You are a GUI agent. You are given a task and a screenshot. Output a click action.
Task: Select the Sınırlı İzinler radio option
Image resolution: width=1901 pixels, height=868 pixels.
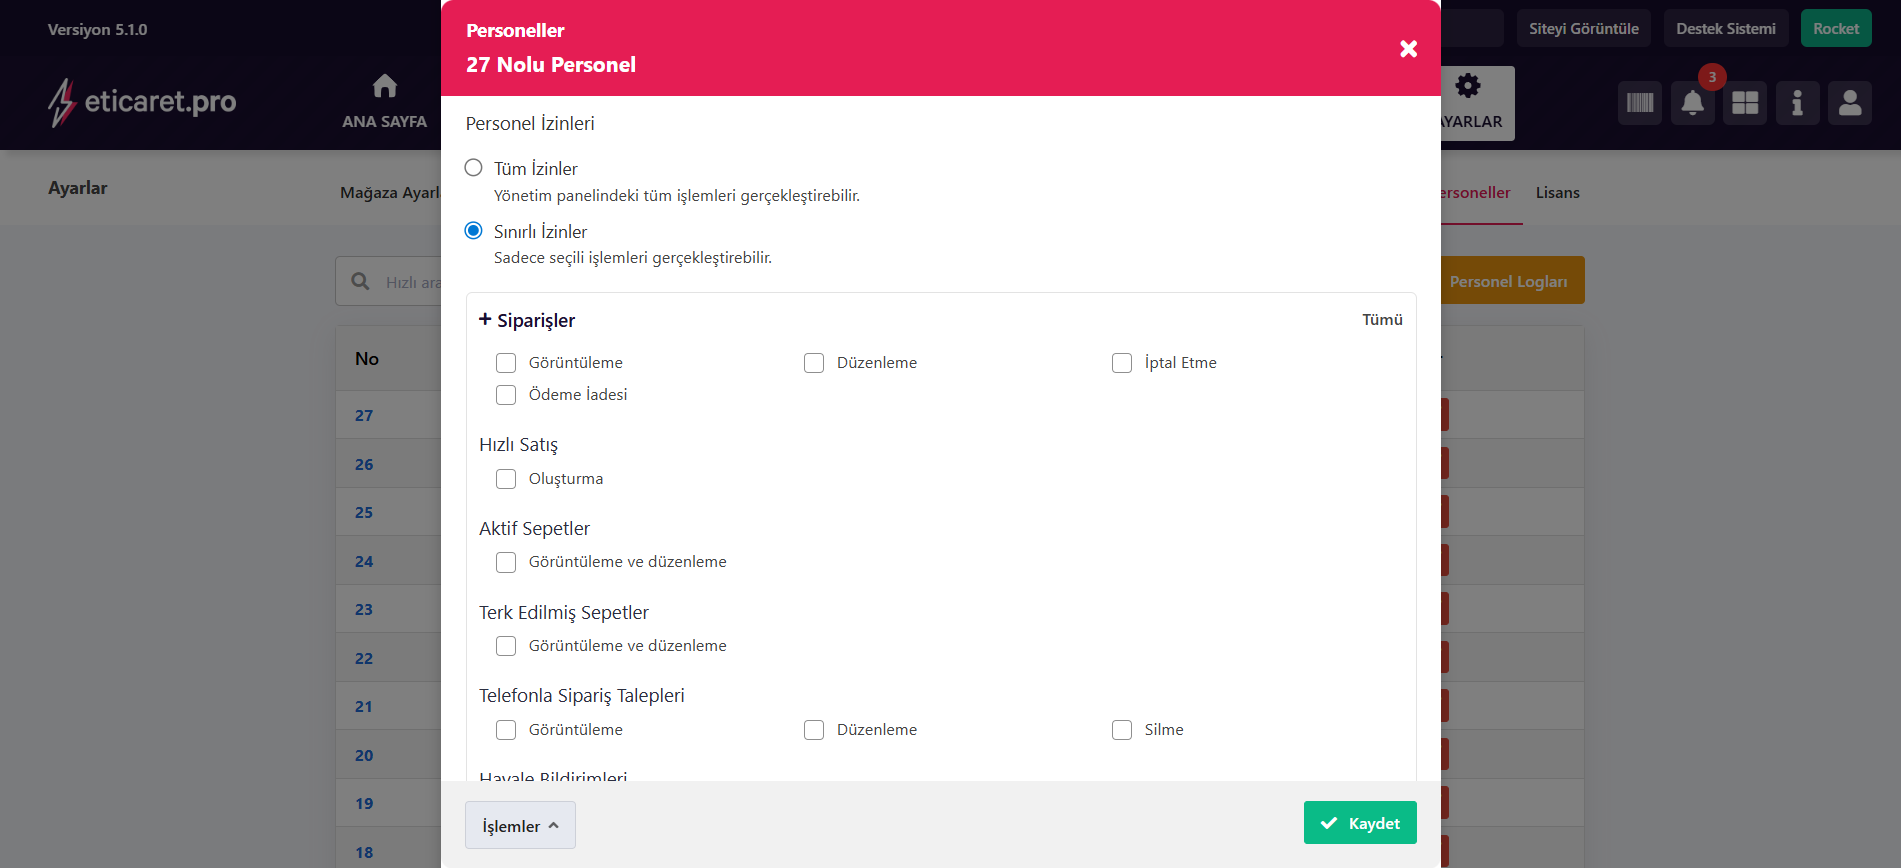pos(474,231)
